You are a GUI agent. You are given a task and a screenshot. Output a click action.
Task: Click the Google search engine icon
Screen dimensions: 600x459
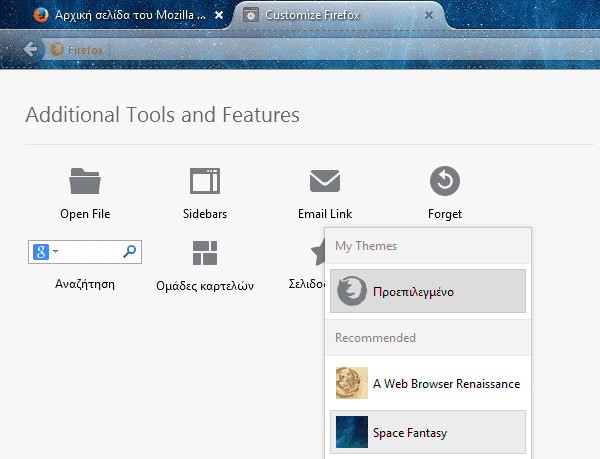(x=41, y=252)
